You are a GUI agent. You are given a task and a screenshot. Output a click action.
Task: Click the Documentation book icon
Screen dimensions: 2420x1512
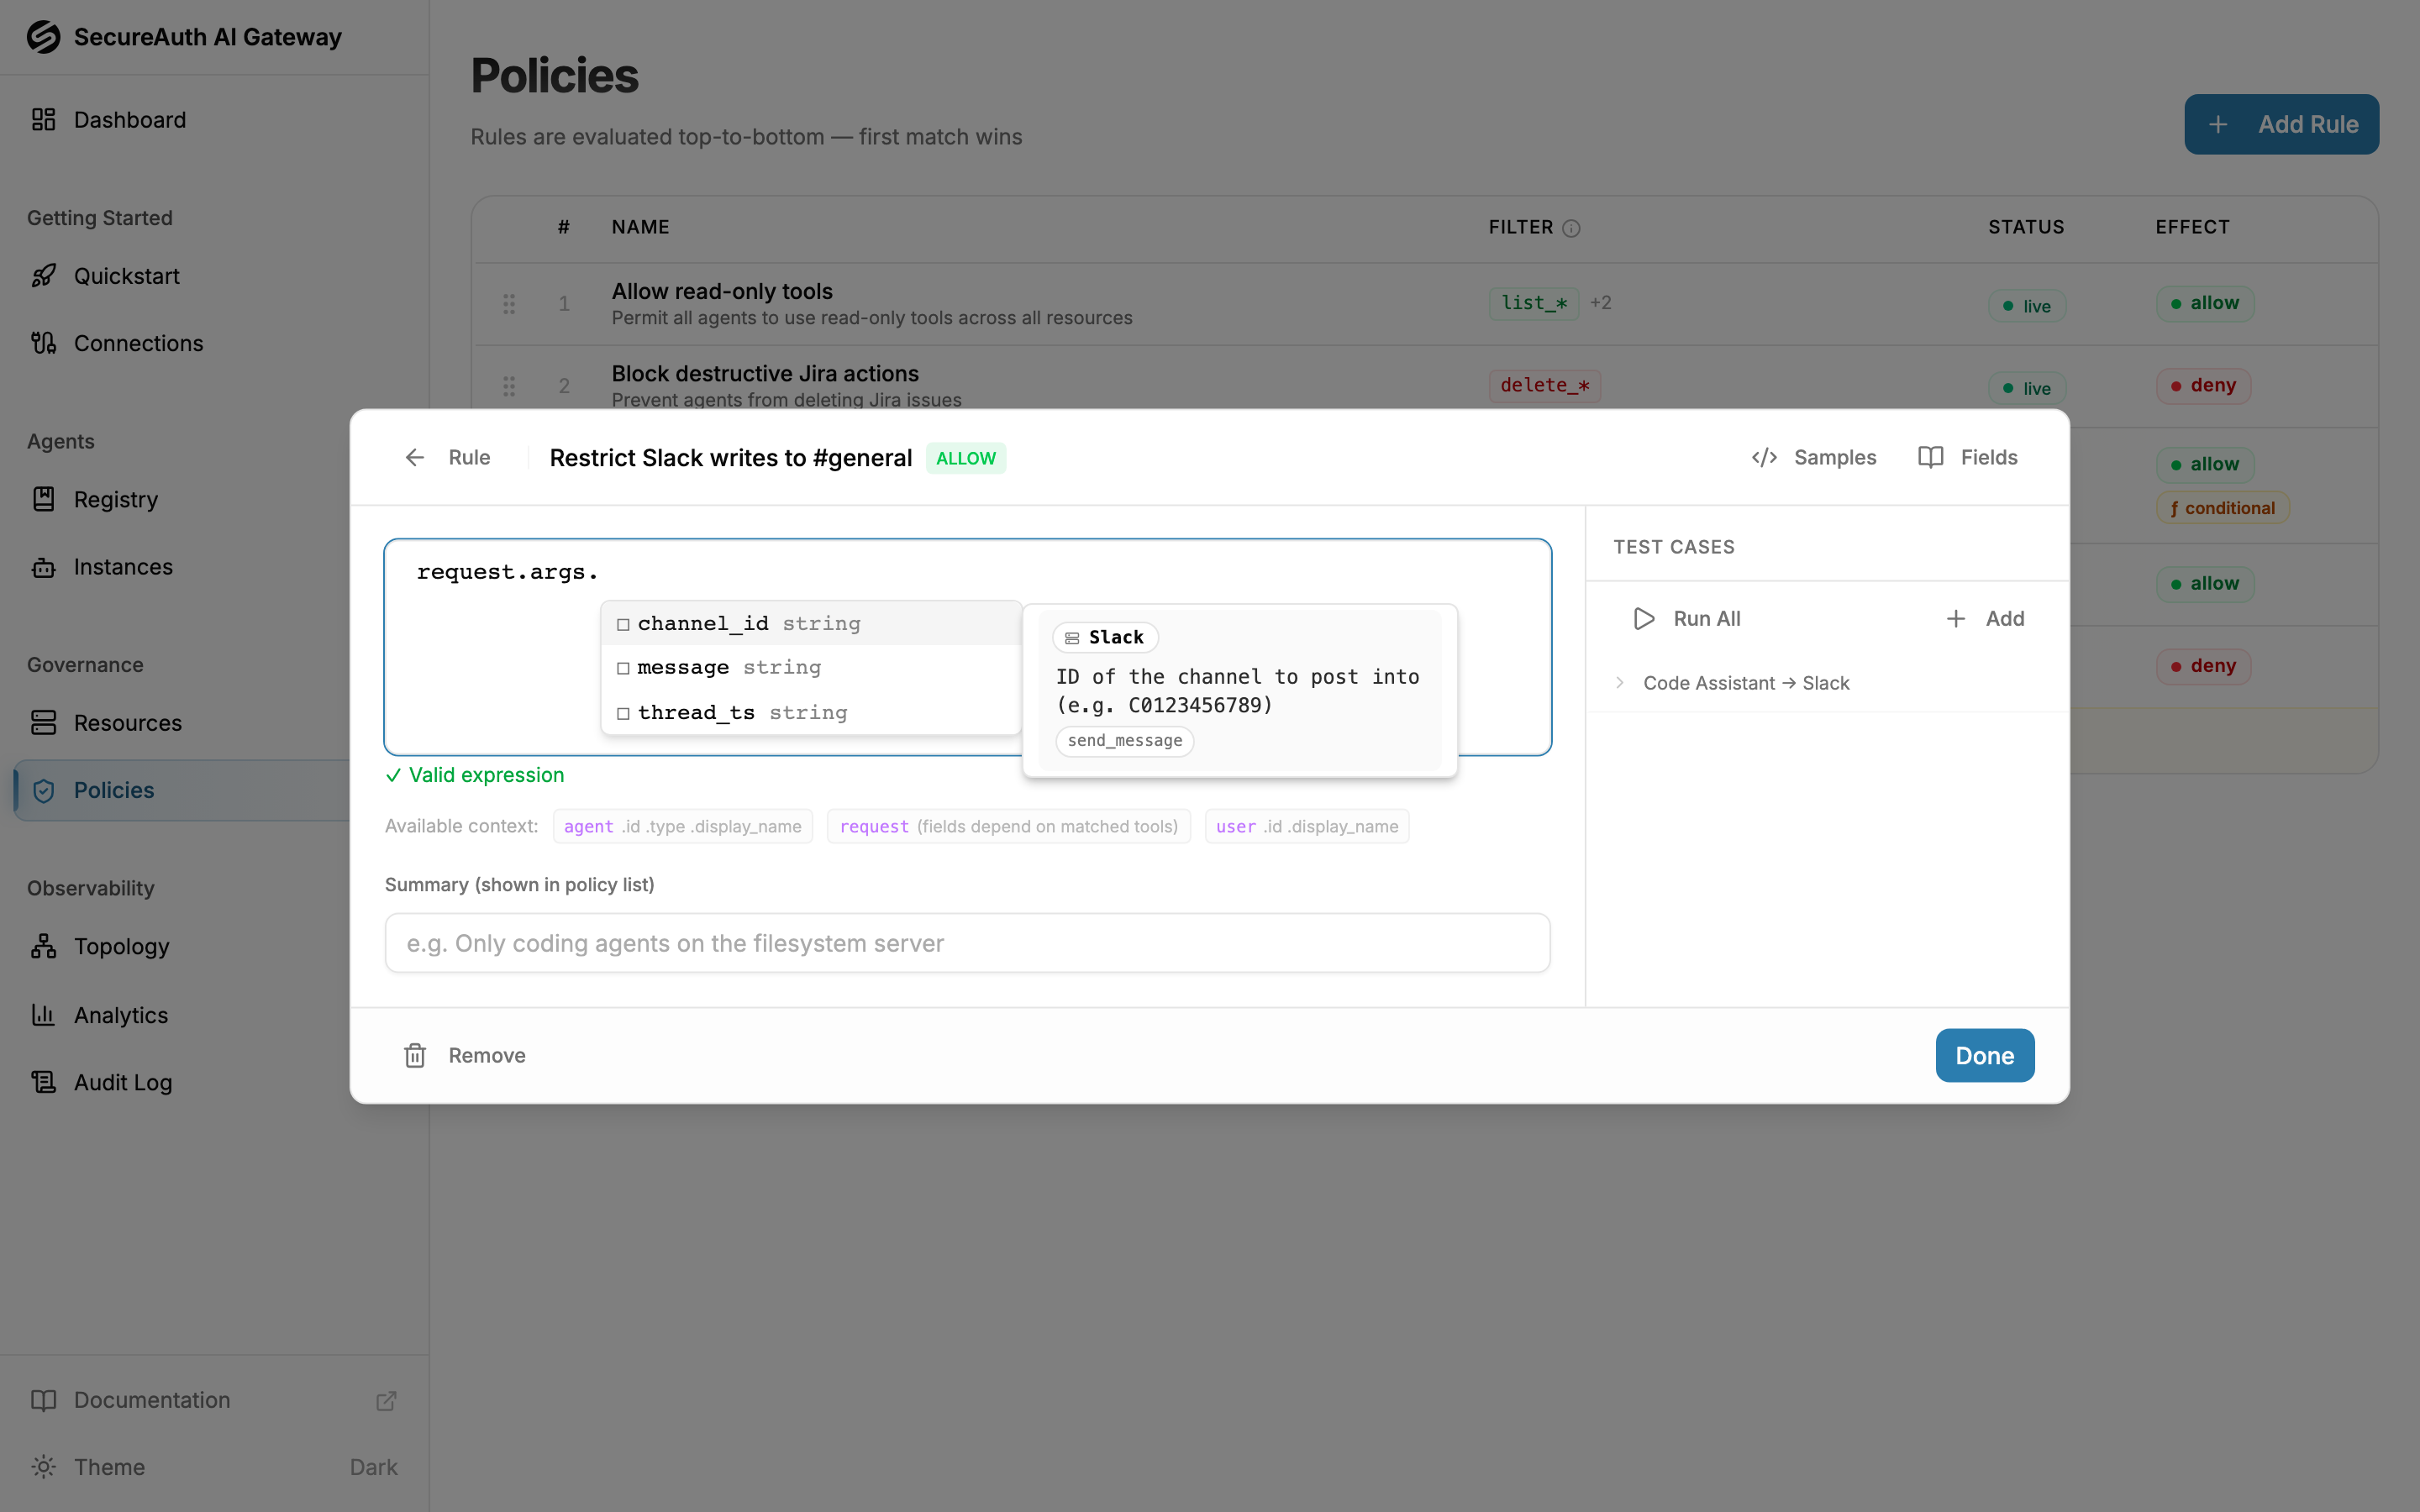click(43, 1400)
